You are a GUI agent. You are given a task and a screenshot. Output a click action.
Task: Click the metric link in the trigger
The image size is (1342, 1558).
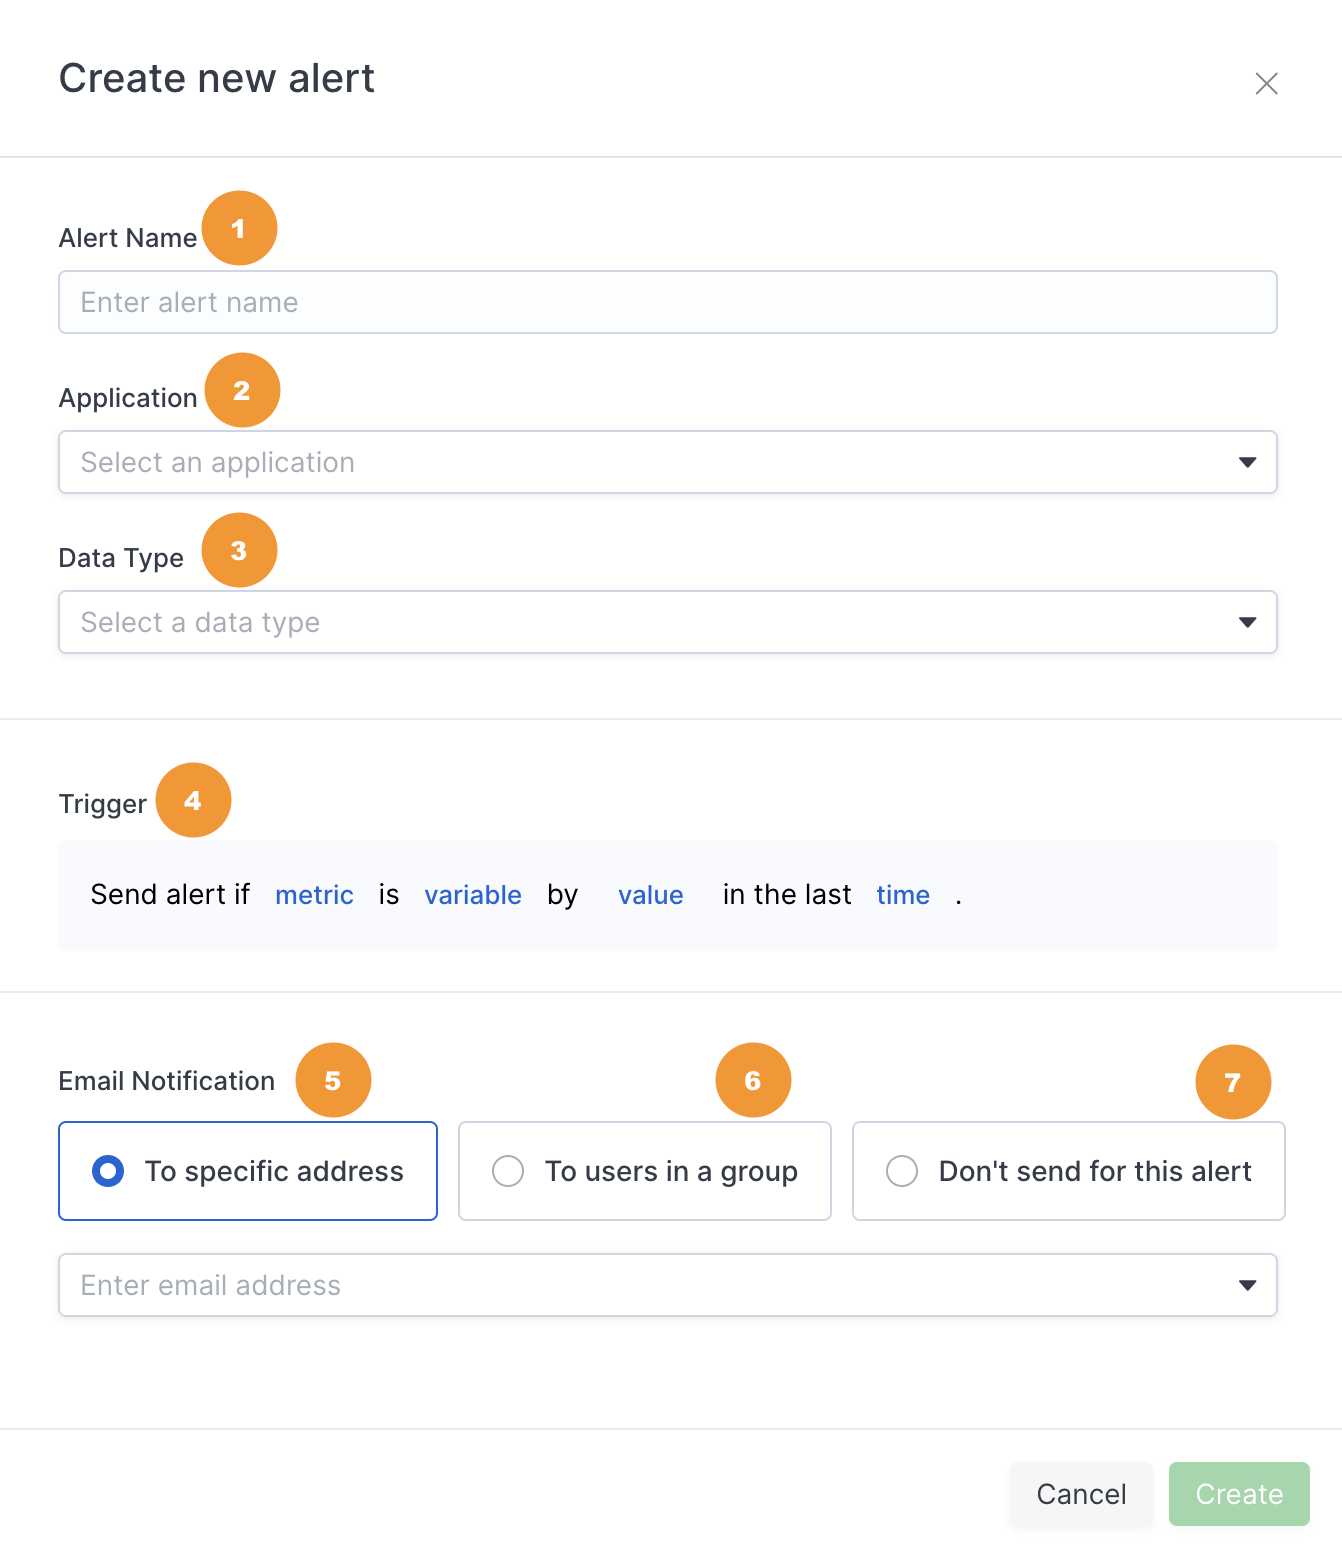pos(314,895)
